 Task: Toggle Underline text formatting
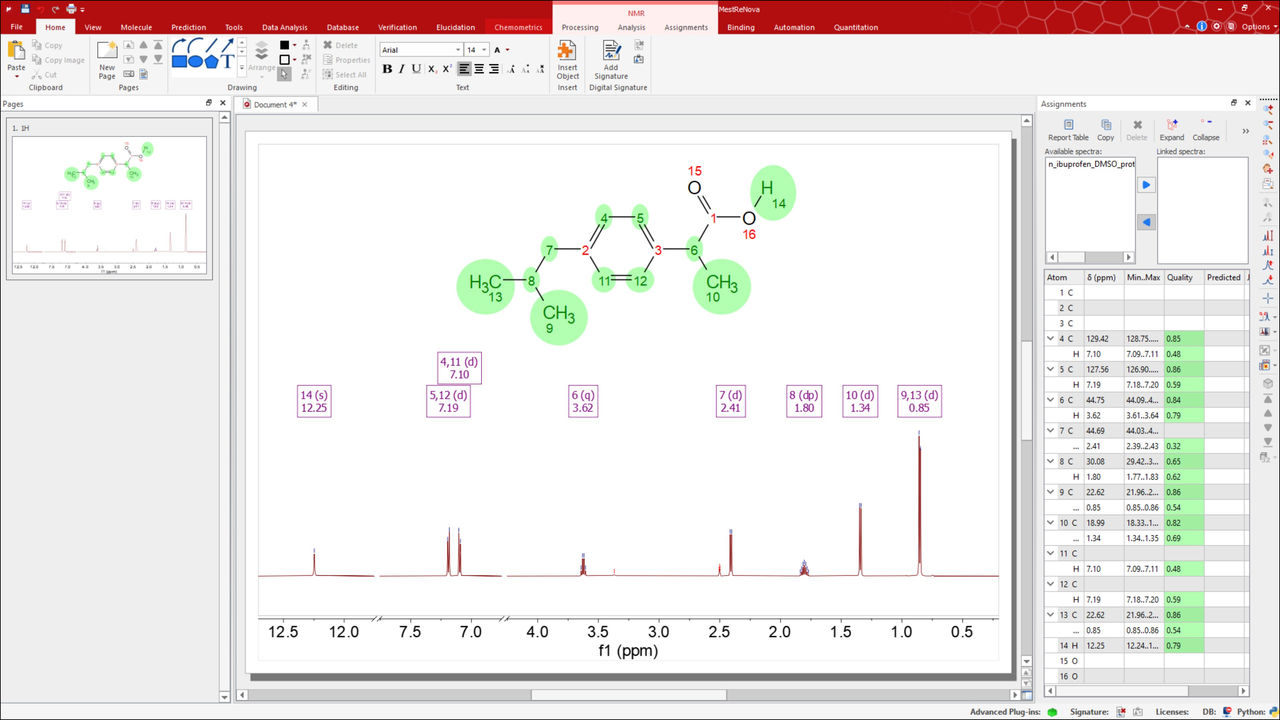(417, 69)
